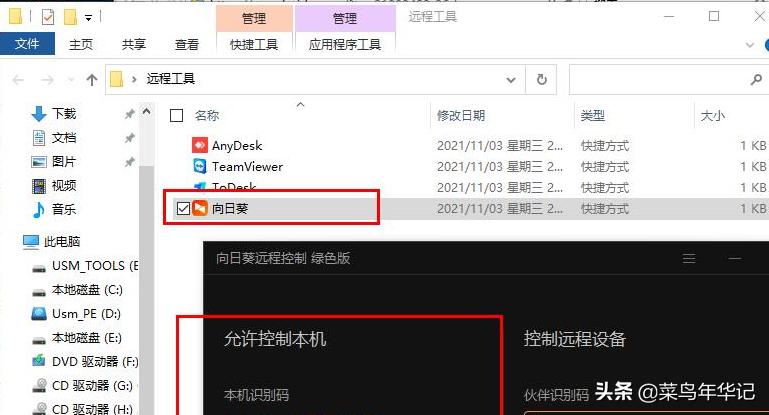Click the 下载 pin icon
Viewport: 769px width, 415px height.
(129, 114)
